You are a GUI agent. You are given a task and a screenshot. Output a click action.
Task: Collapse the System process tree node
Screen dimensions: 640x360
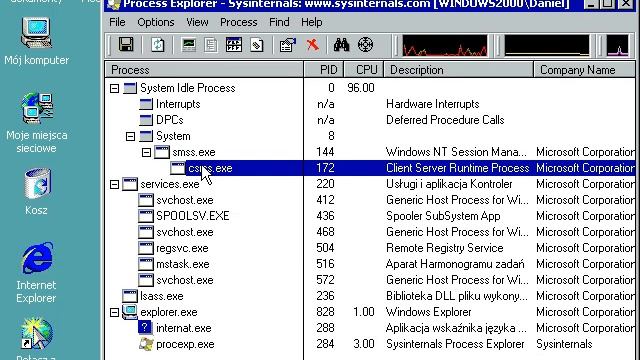pyautogui.click(x=130, y=136)
